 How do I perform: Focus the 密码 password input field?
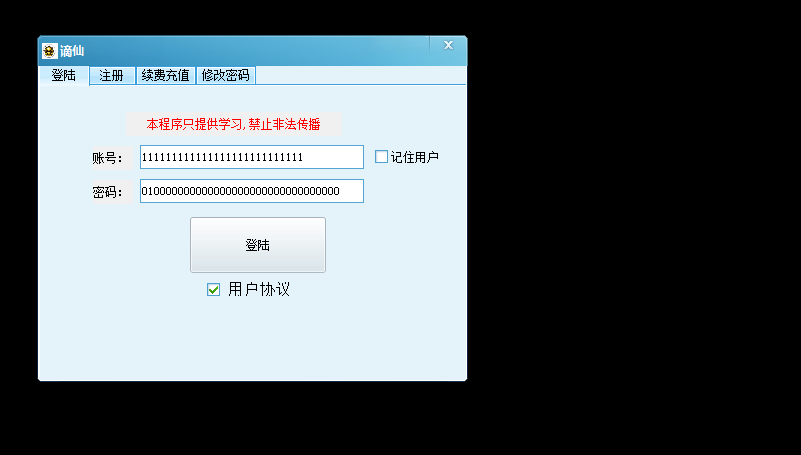click(x=252, y=191)
